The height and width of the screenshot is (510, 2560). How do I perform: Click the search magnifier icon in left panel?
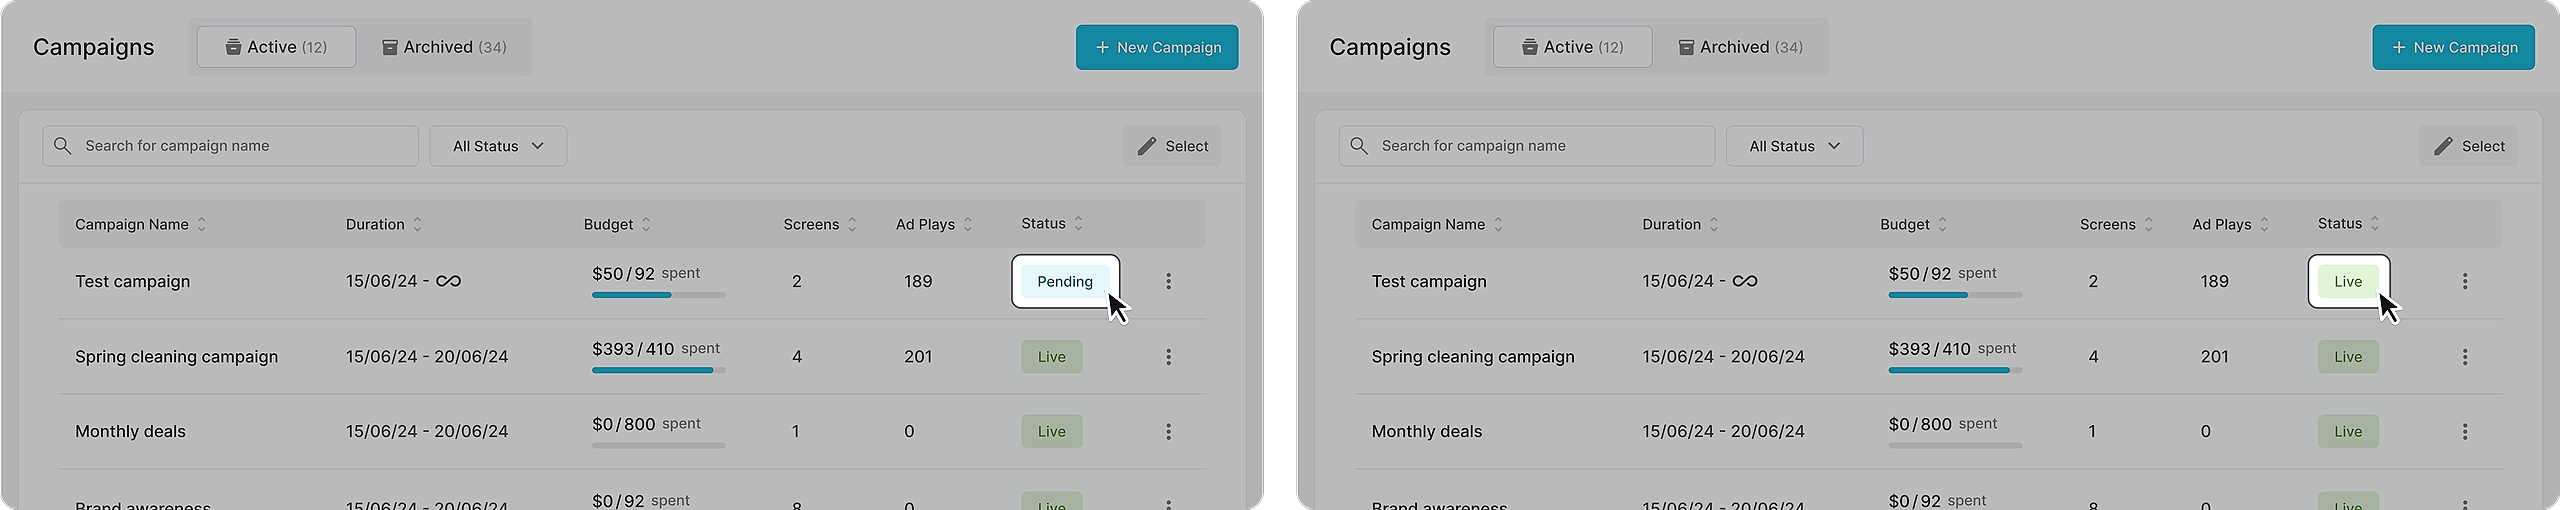(x=63, y=146)
